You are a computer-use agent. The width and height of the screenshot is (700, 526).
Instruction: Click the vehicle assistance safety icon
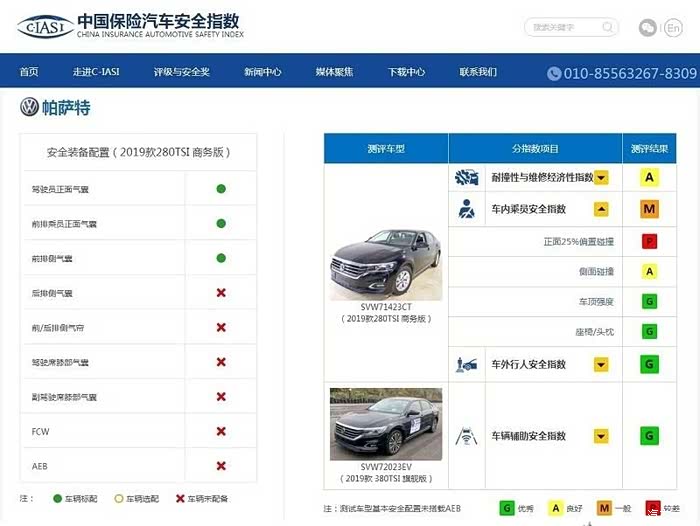467,436
